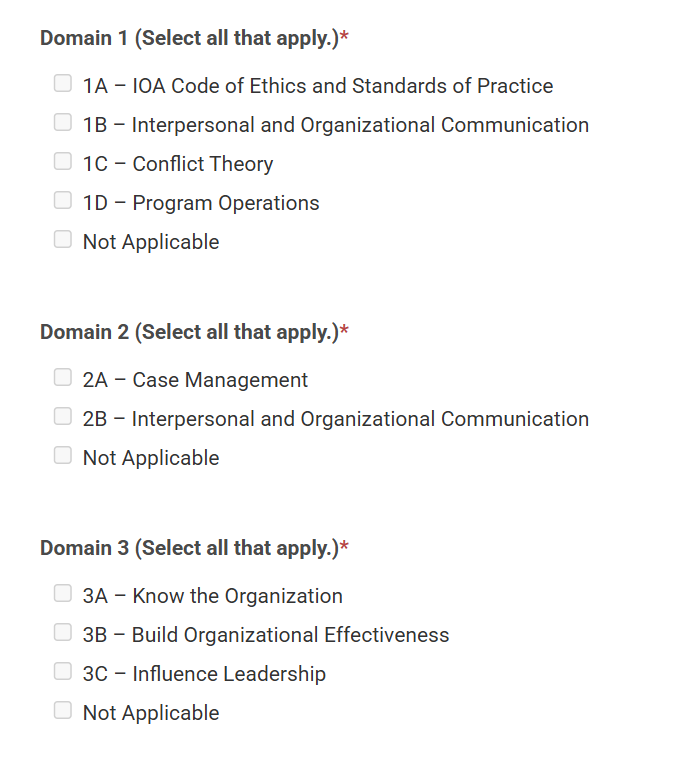The width and height of the screenshot is (689, 758).
Task: Click the '1C – Conflict Theory' label text
Action: [178, 164]
